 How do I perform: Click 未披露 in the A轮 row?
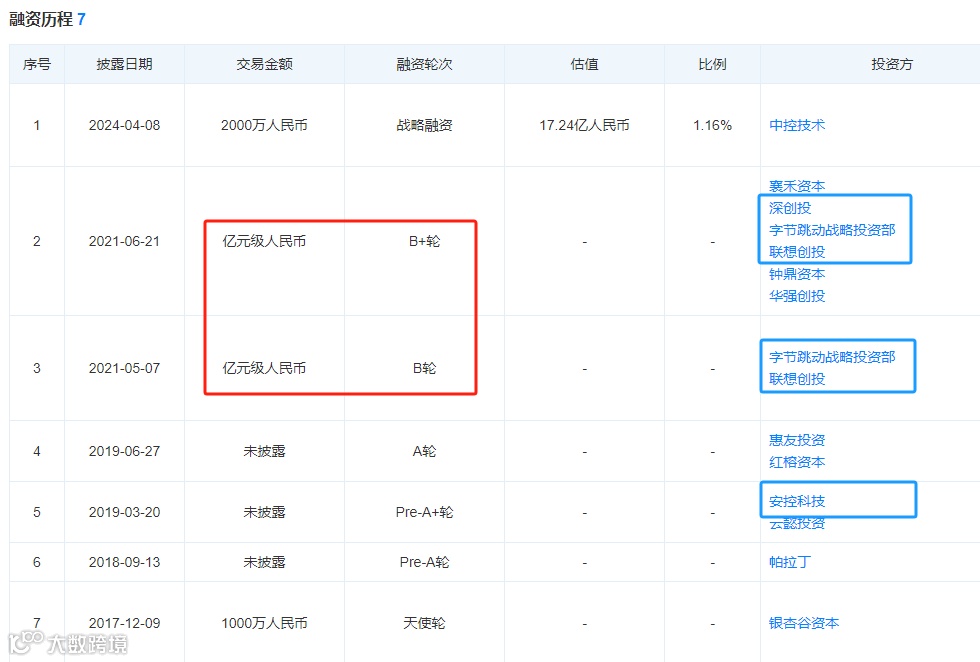(x=264, y=451)
